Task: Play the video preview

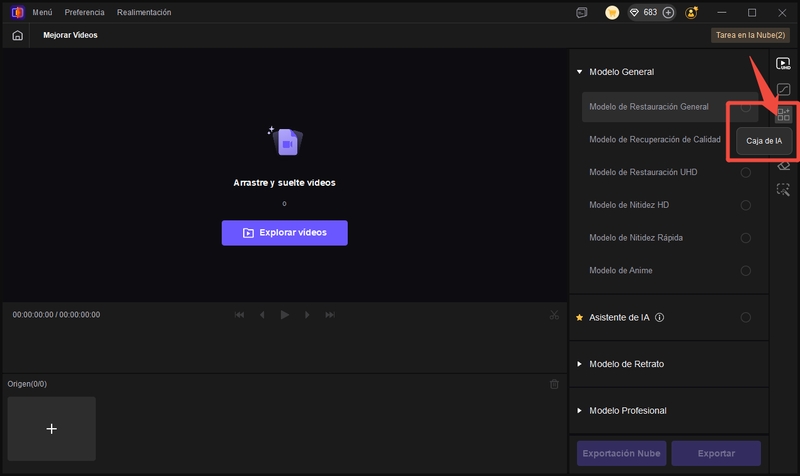Action: tap(285, 315)
